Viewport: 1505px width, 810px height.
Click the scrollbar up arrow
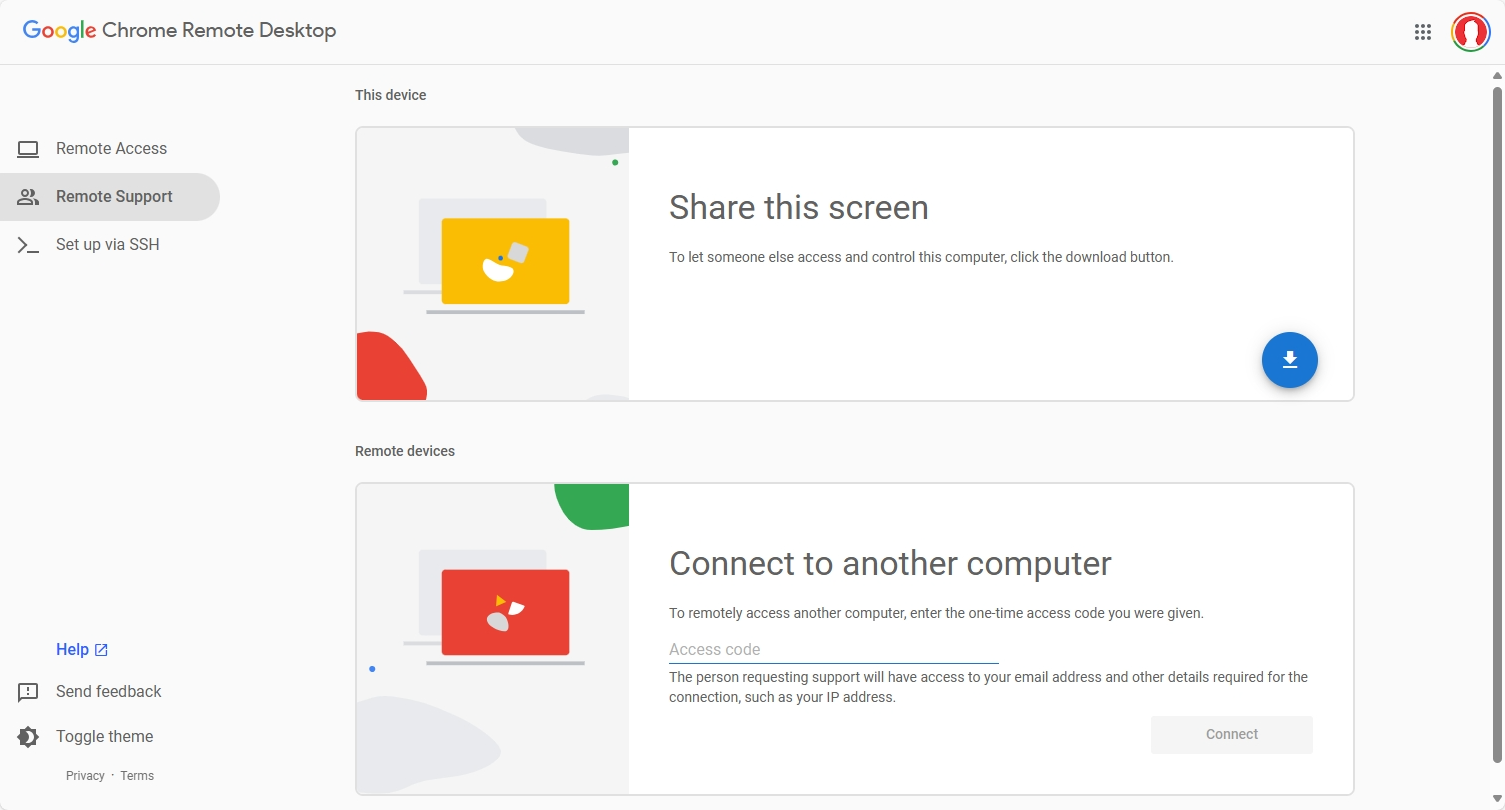(x=1497, y=75)
